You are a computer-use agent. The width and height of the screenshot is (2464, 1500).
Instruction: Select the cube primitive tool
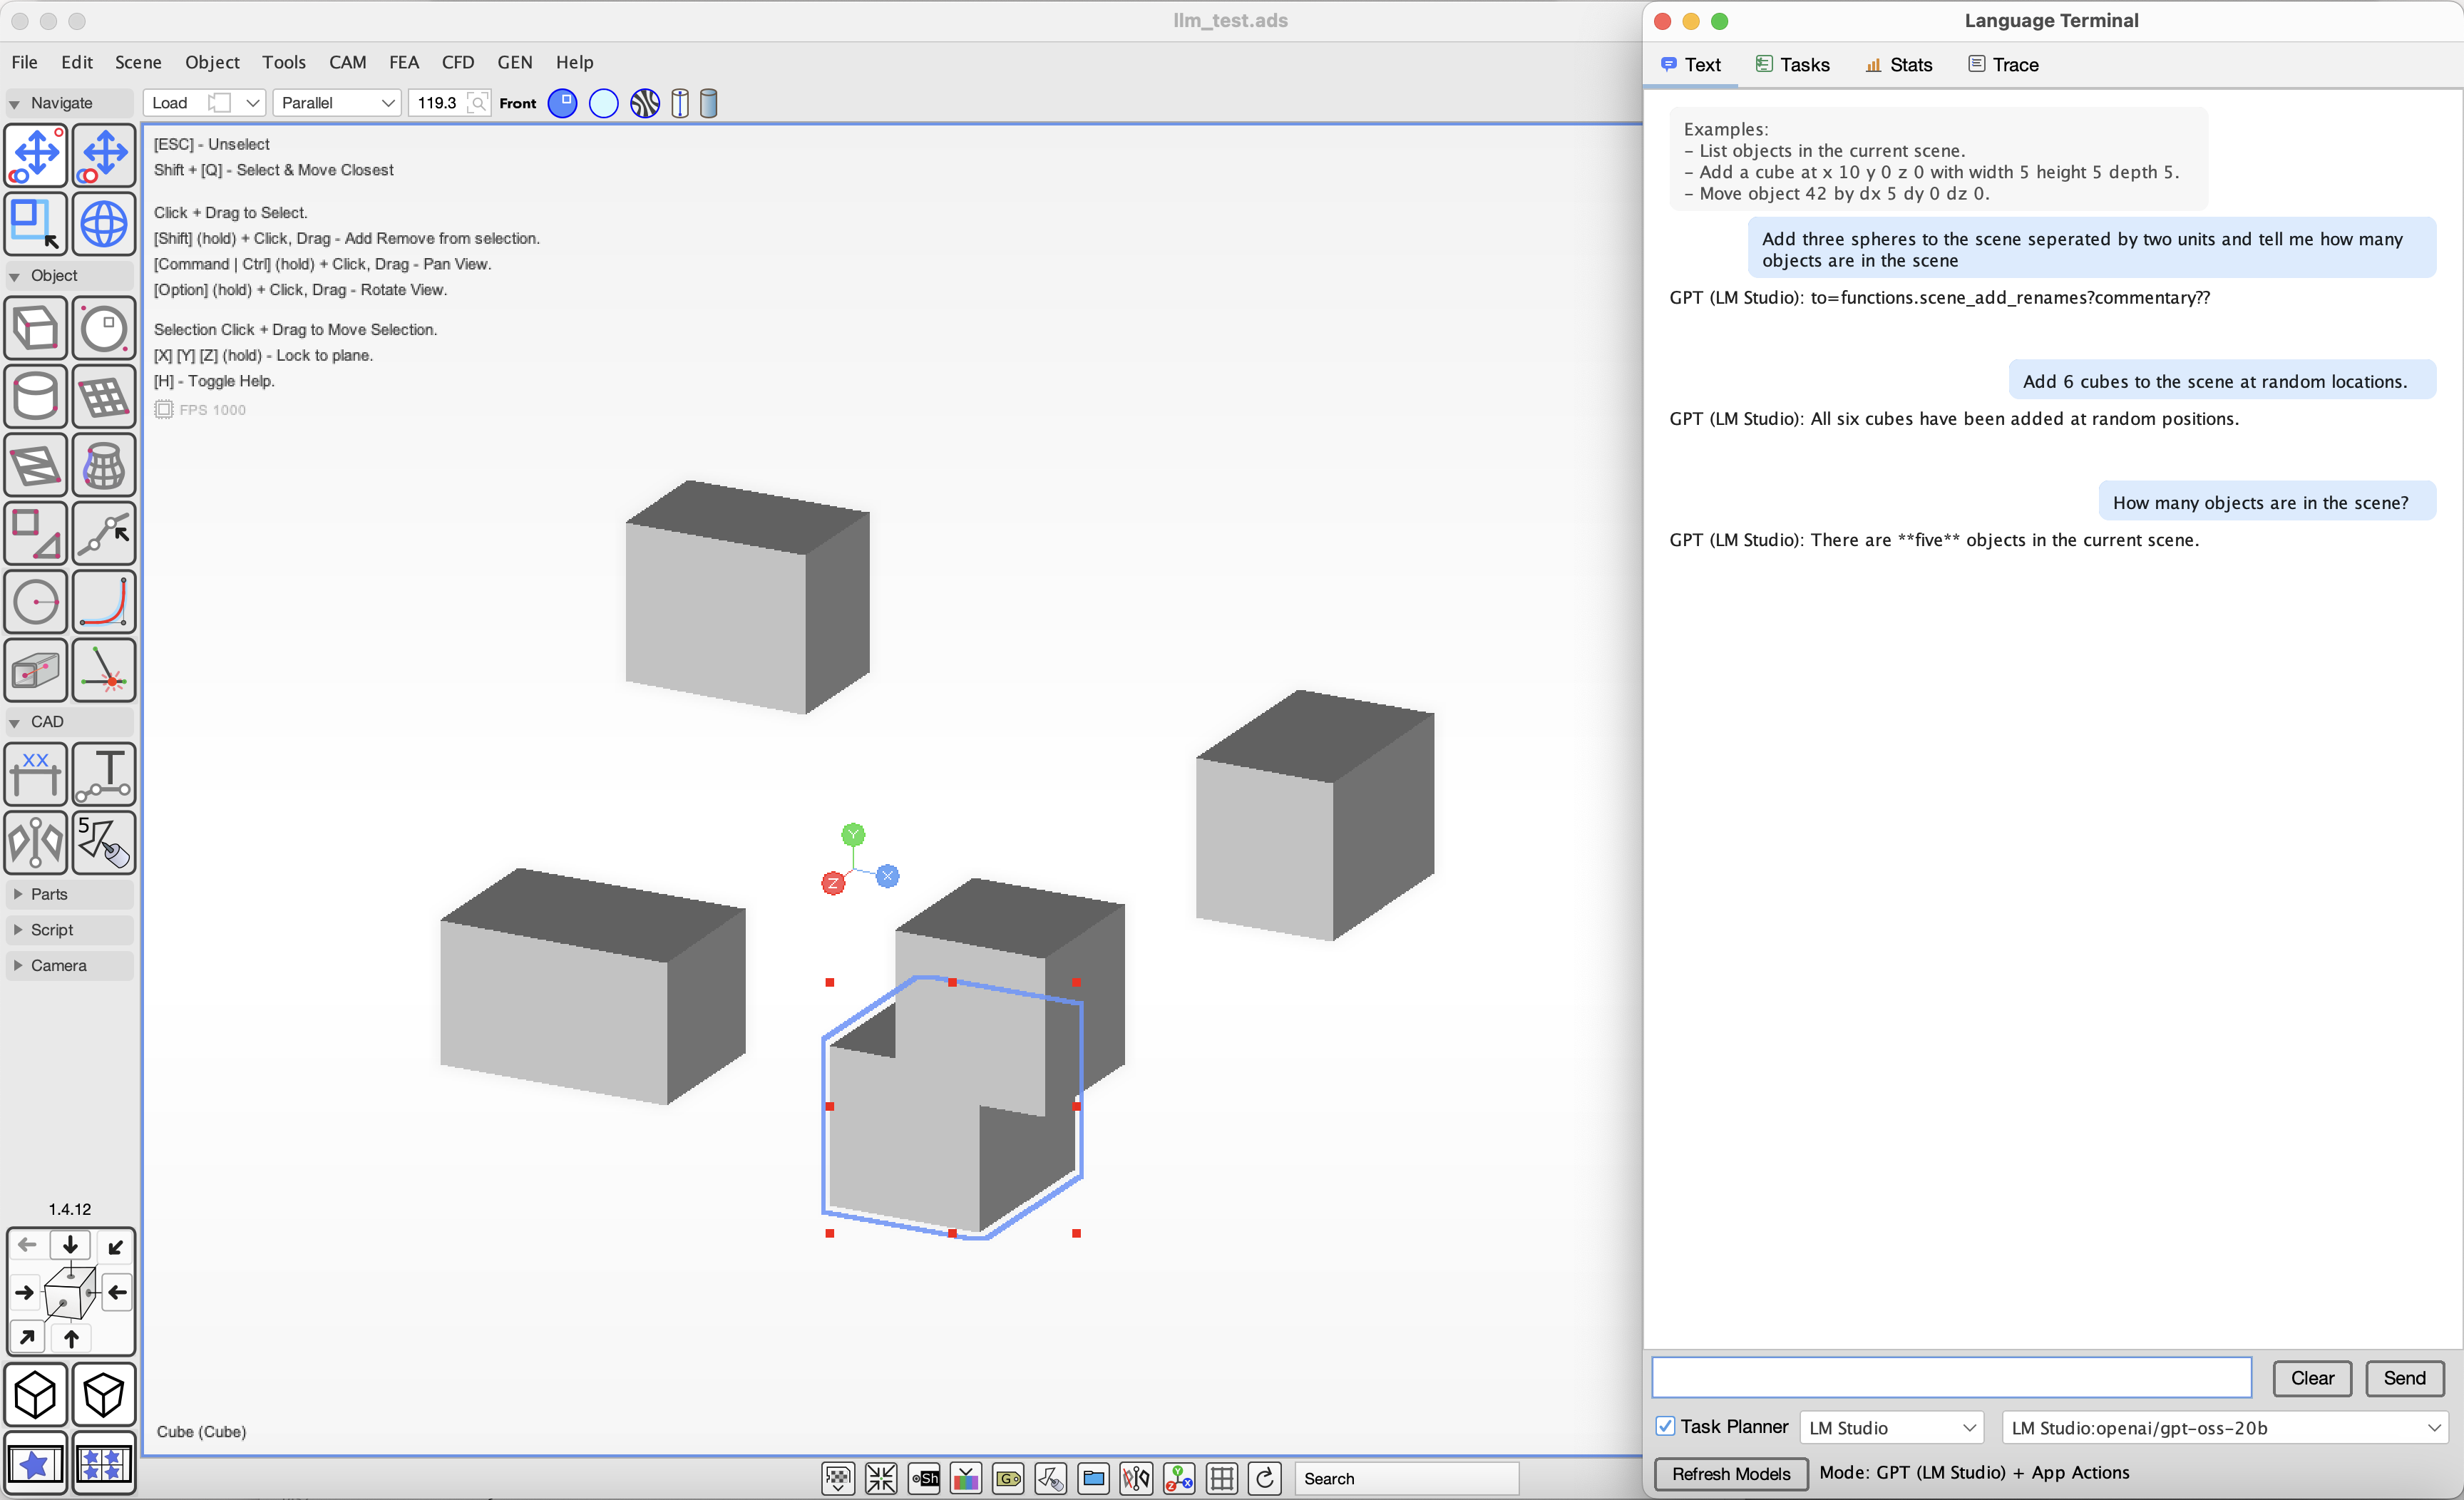[x=36, y=328]
